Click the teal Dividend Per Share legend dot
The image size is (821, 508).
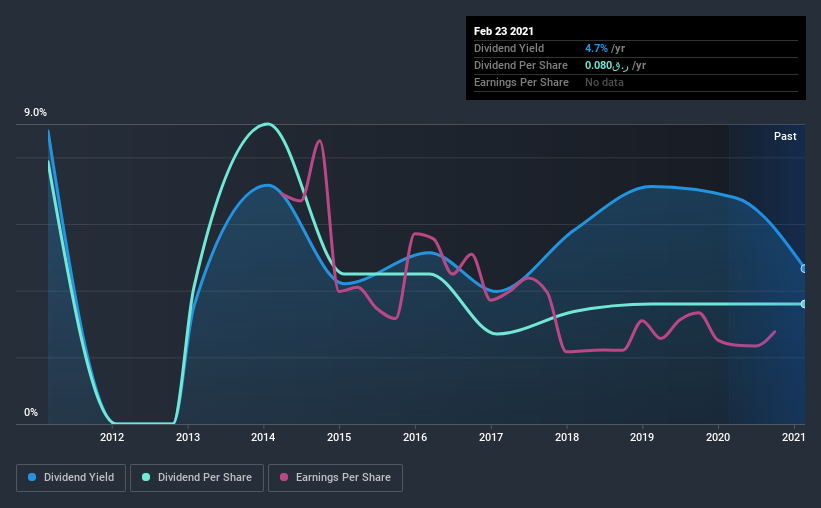[x=146, y=477]
